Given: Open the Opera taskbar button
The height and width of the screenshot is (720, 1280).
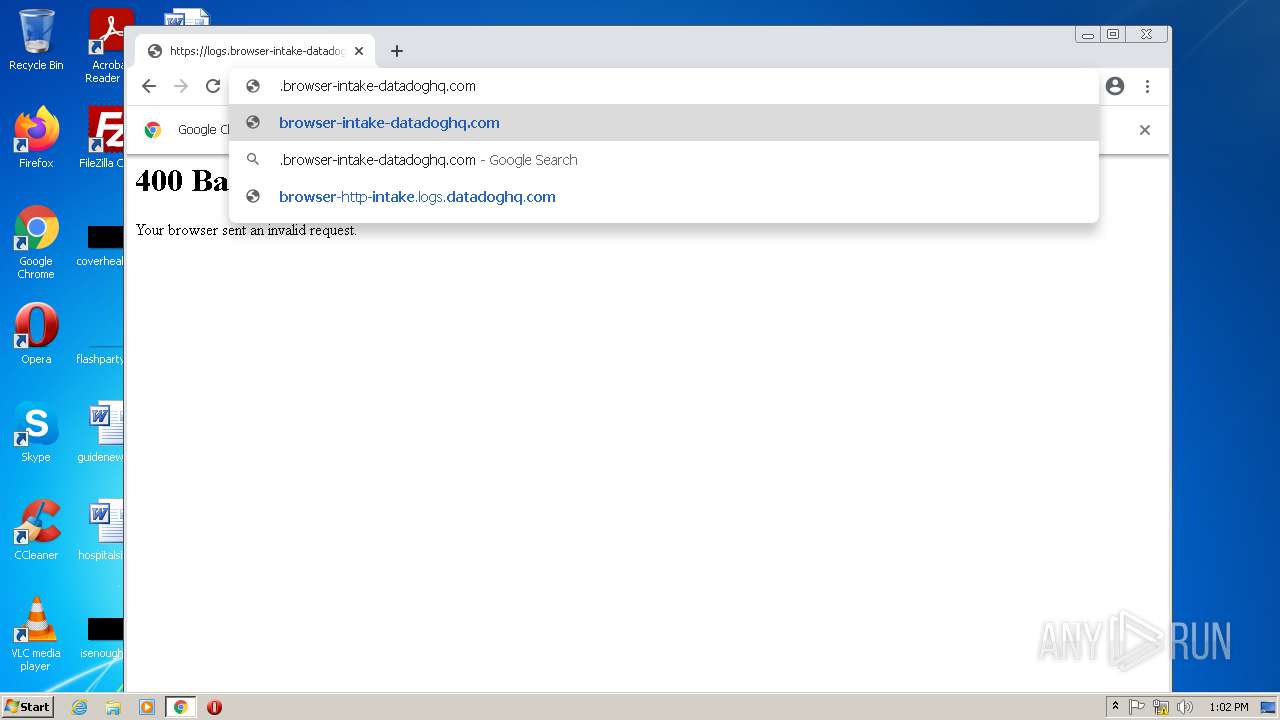Looking at the screenshot, I should coord(214,707).
